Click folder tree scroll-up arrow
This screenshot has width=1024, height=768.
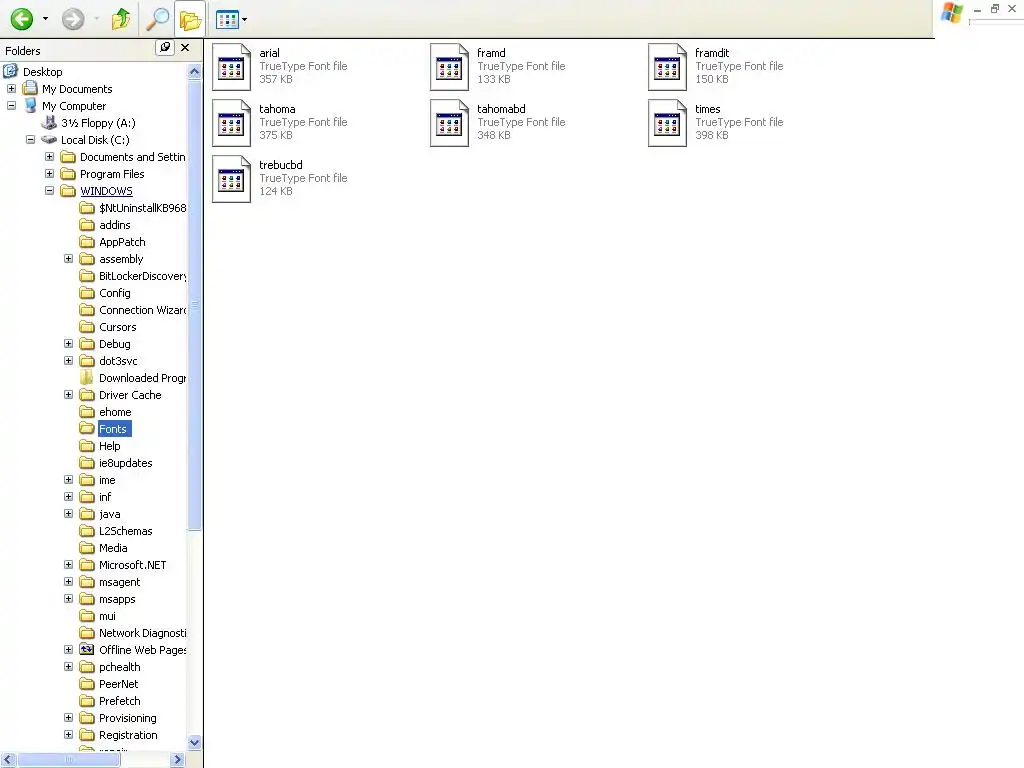tap(194, 71)
